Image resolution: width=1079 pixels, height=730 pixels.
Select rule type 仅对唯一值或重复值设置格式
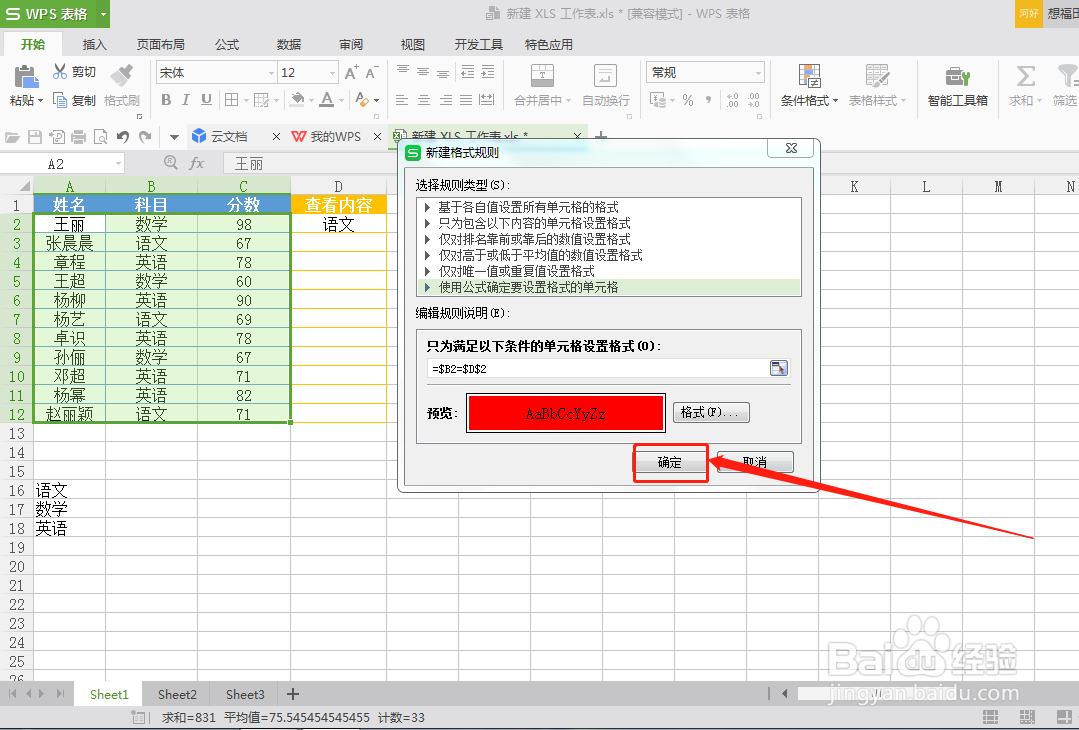pyautogui.click(x=515, y=271)
